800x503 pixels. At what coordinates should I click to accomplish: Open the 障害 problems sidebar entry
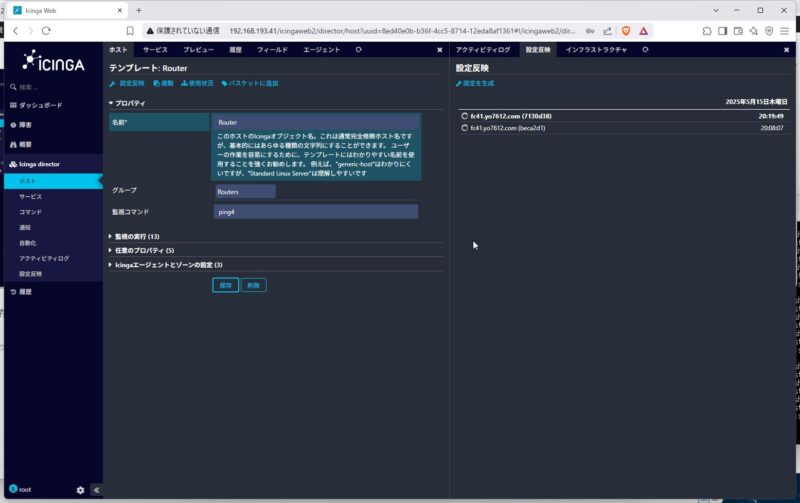pyautogui.click(x=21, y=125)
